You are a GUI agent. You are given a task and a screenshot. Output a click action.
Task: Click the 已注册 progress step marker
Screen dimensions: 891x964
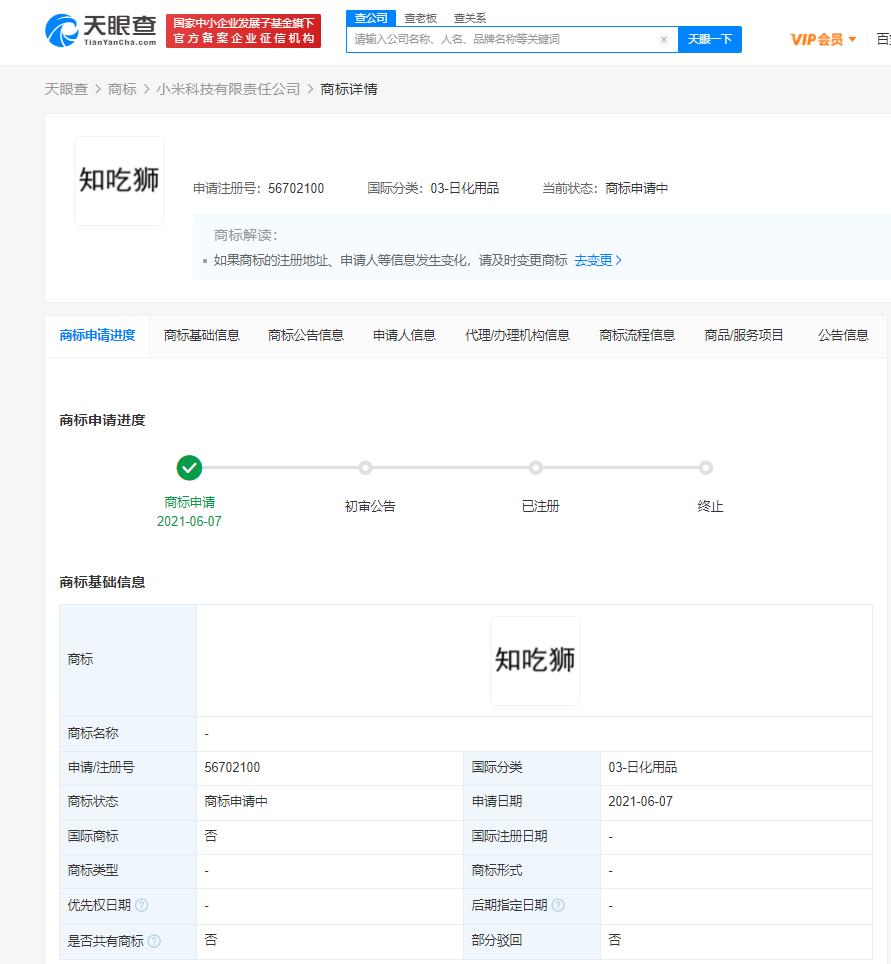click(x=536, y=468)
